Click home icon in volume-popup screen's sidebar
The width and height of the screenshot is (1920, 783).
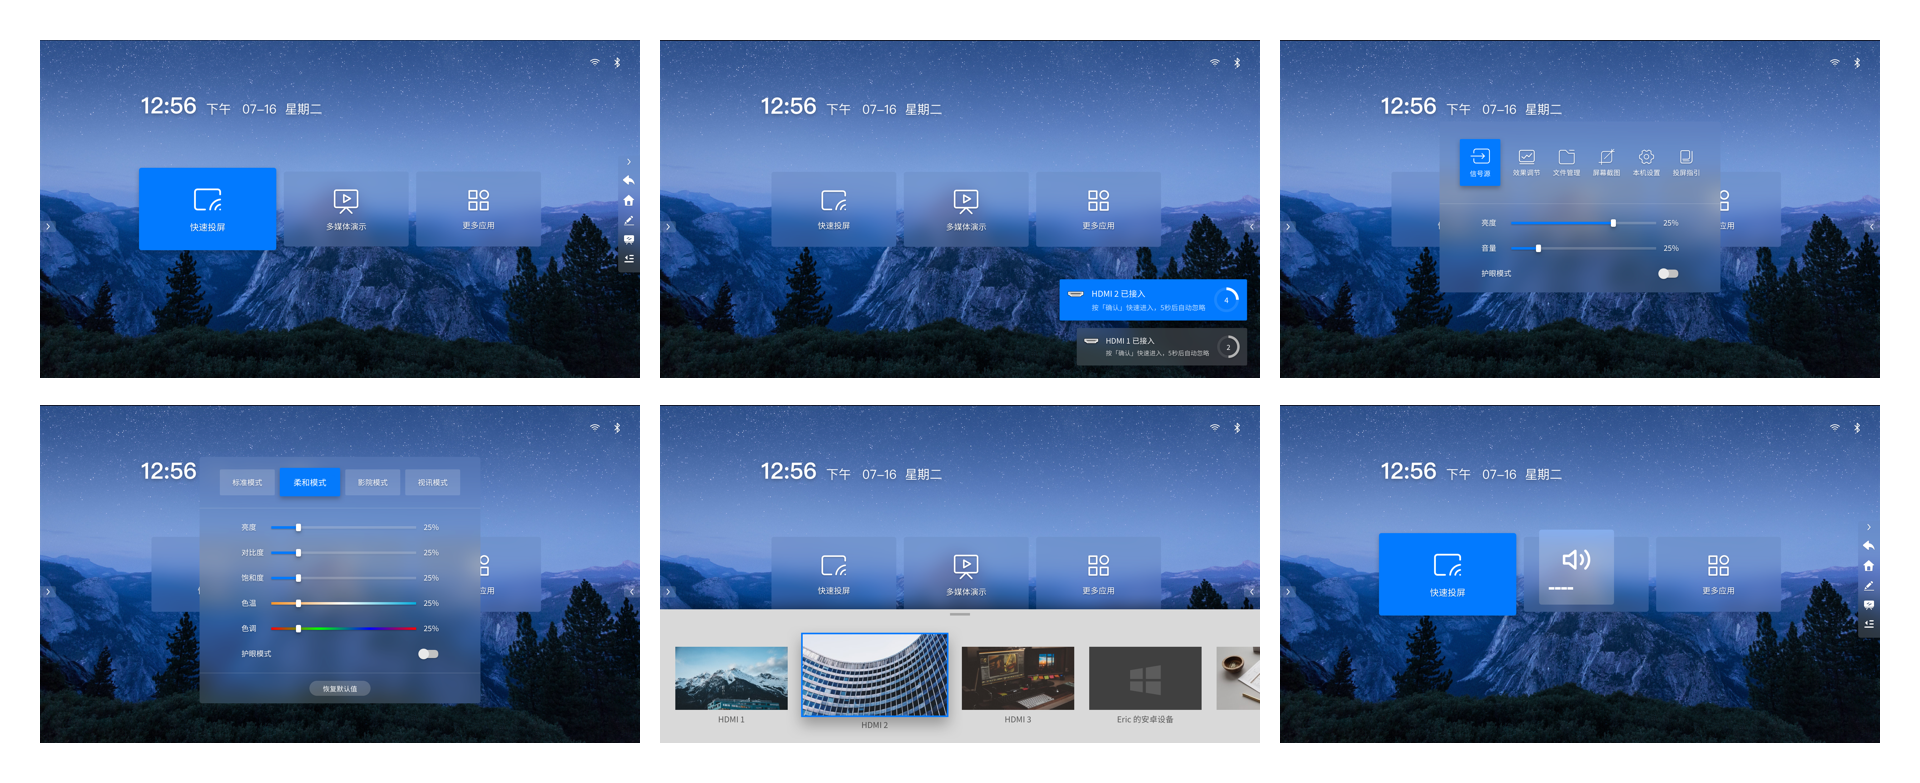(x=1869, y=565)
